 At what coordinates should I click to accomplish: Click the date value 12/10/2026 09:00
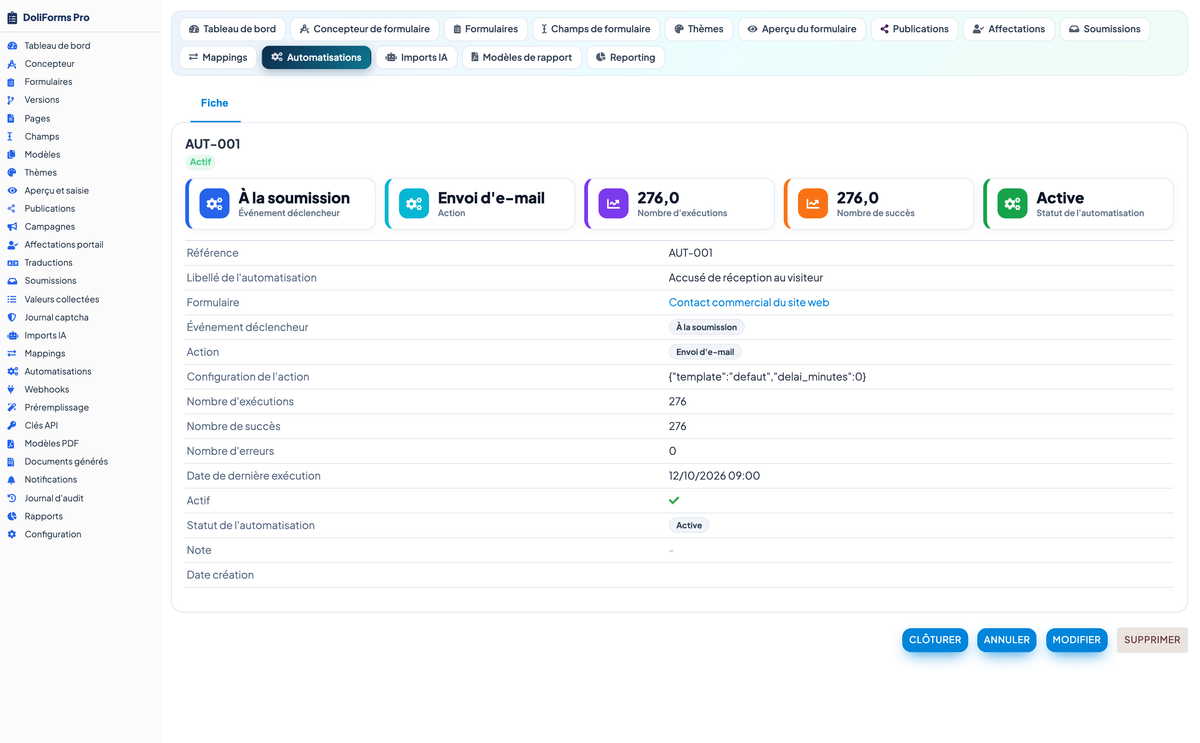coord(714,476)
